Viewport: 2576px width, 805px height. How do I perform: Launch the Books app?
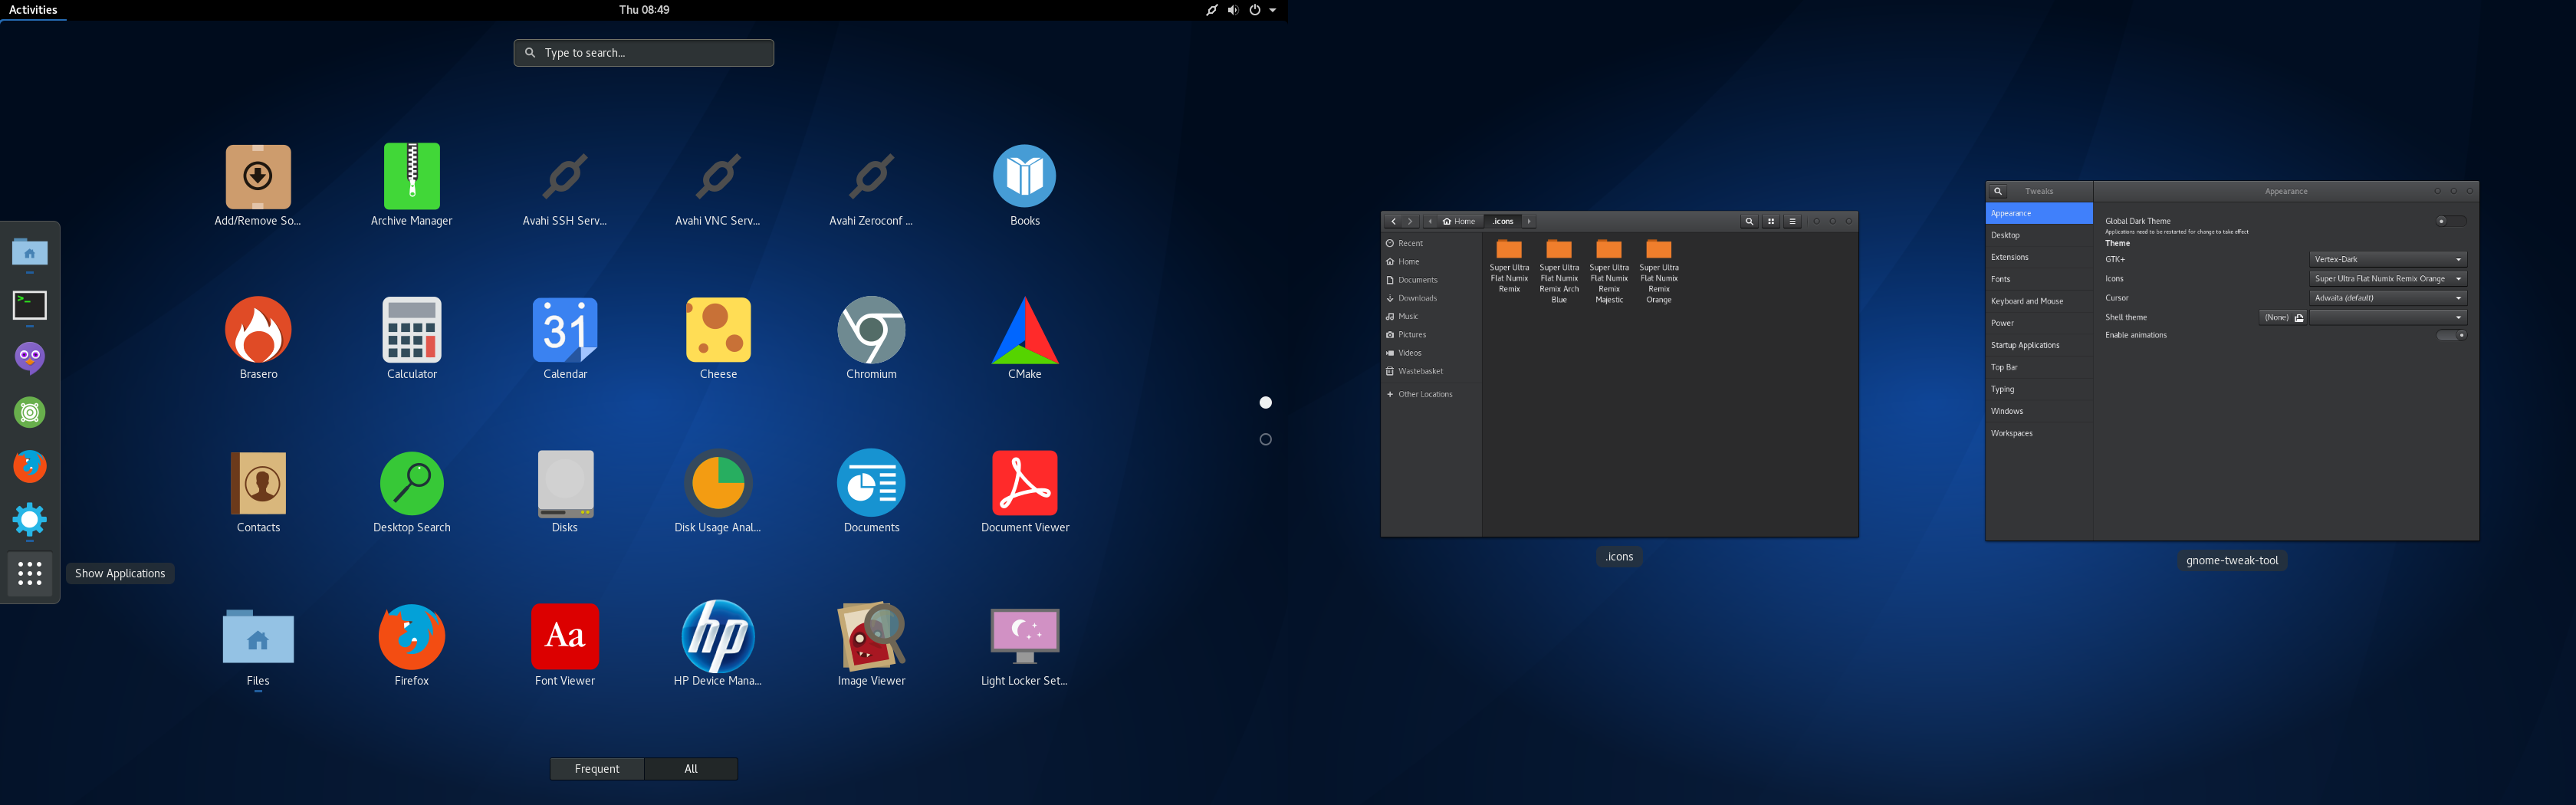coord(1024,186)
